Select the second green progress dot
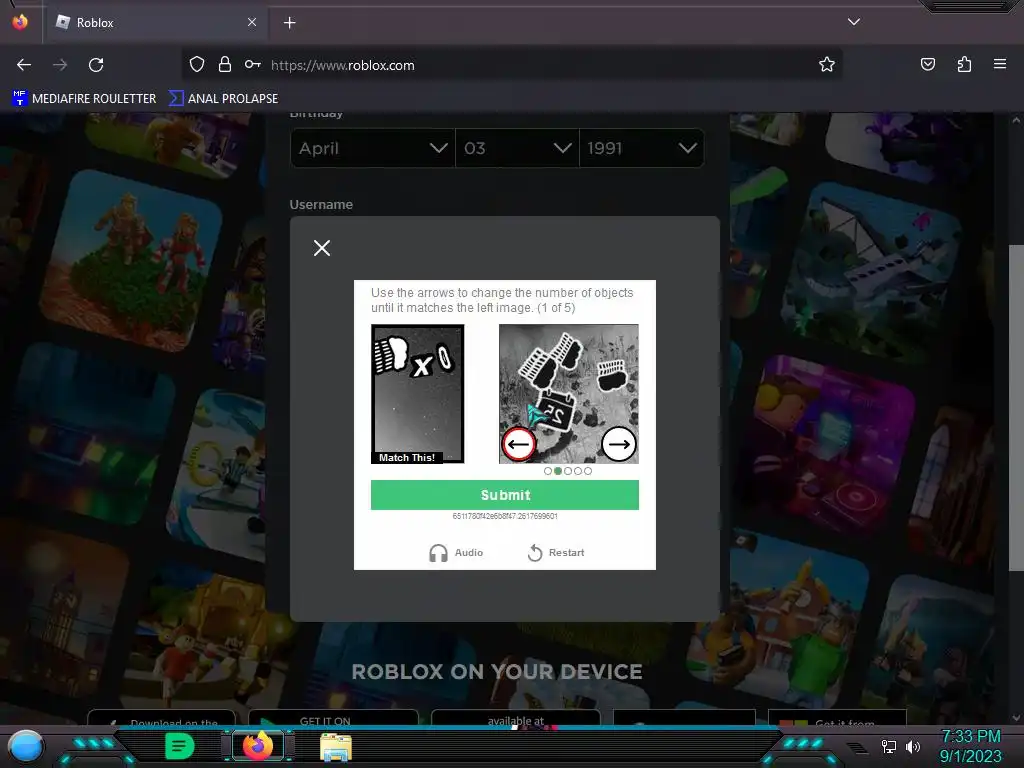Viewport: 1024px width, 768px height. (x=558, y=471)
